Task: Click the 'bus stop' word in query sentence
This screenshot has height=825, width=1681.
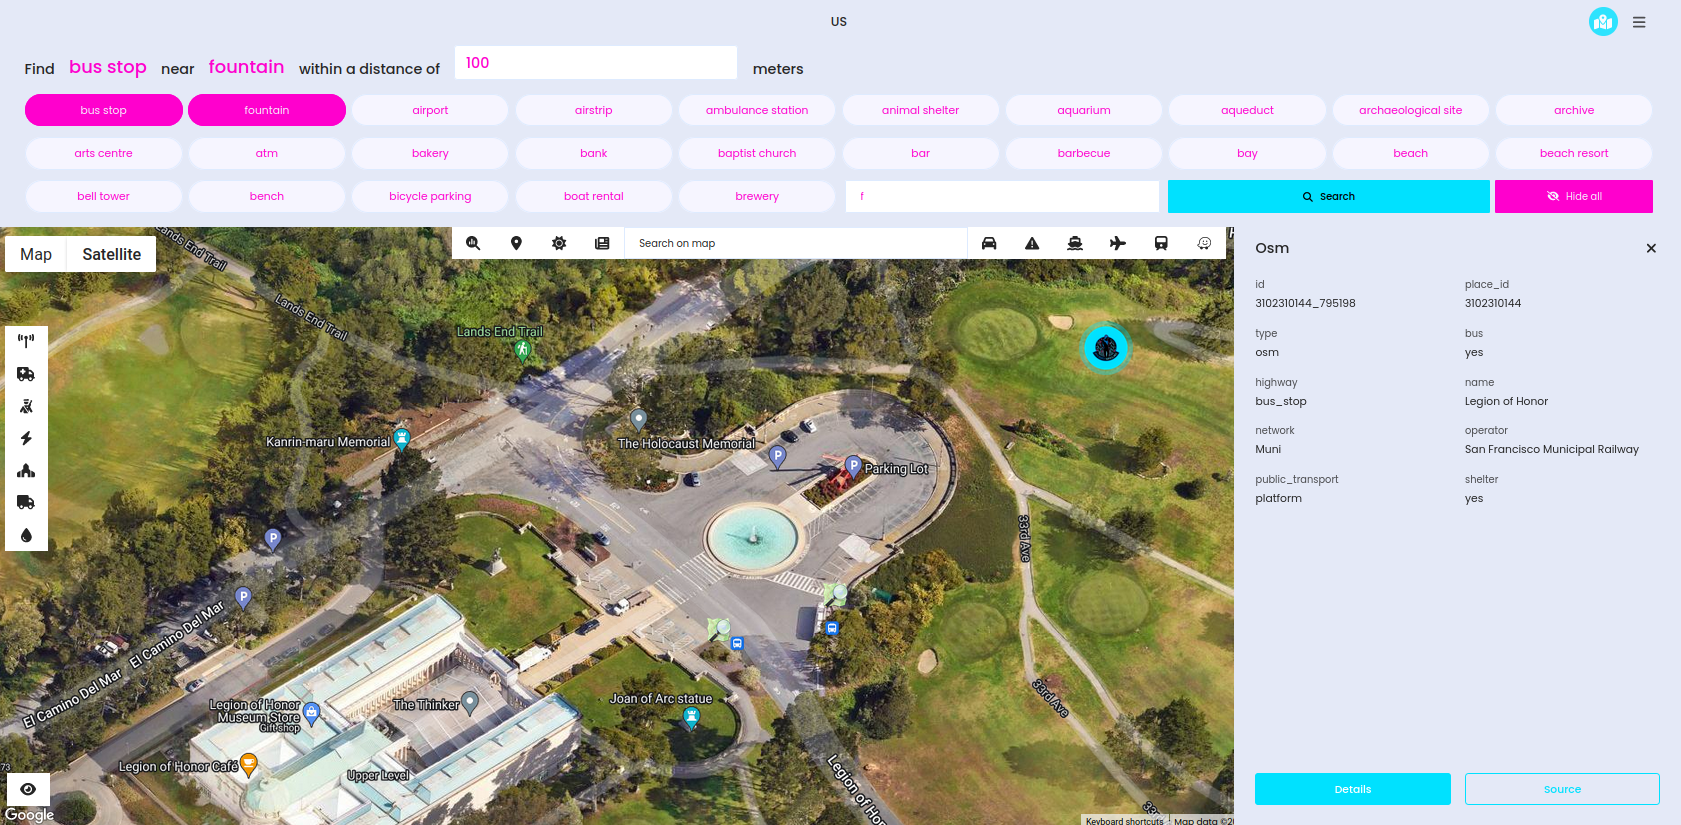Action: tap(108, 67)
